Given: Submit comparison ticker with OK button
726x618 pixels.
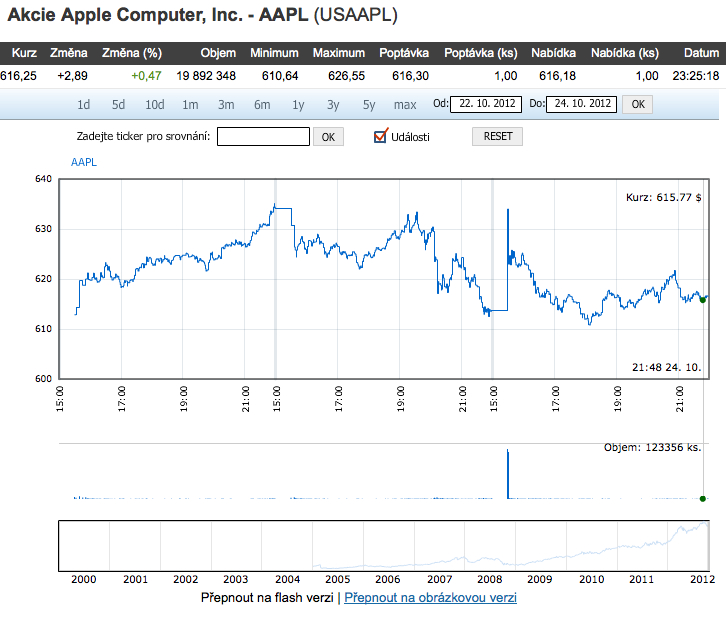Looking at the screenshot, I should [328, 137].
